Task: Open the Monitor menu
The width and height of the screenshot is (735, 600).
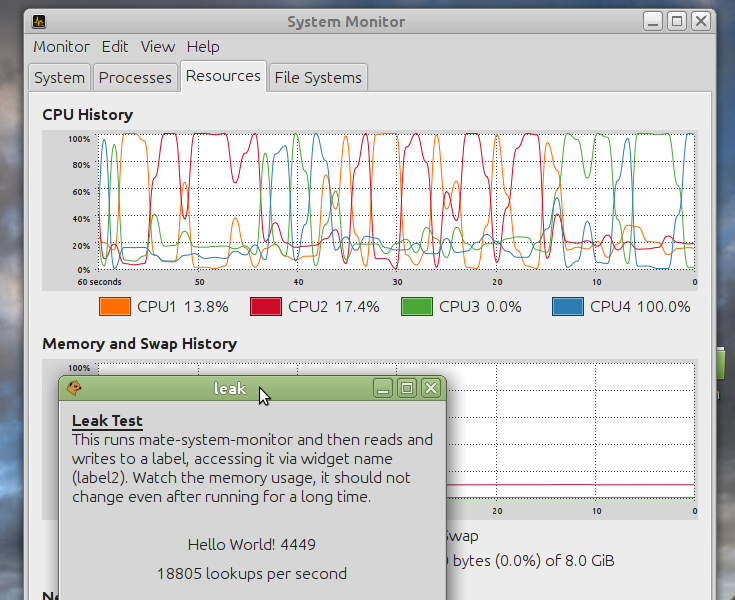Action: (61, 47)
